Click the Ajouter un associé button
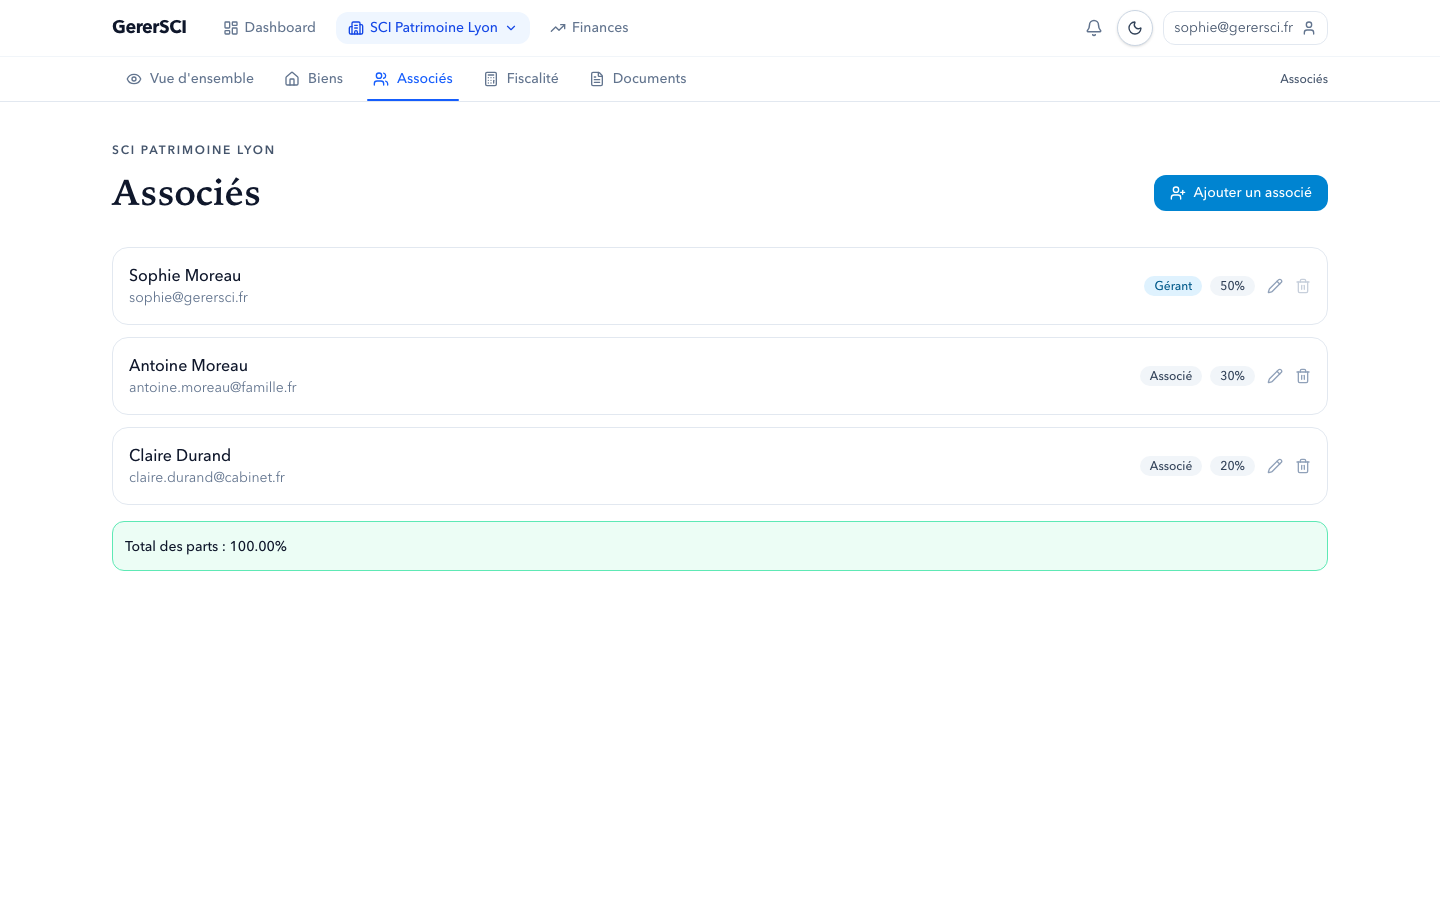This screenshot has width=1440, height=900. (1240, 193)
